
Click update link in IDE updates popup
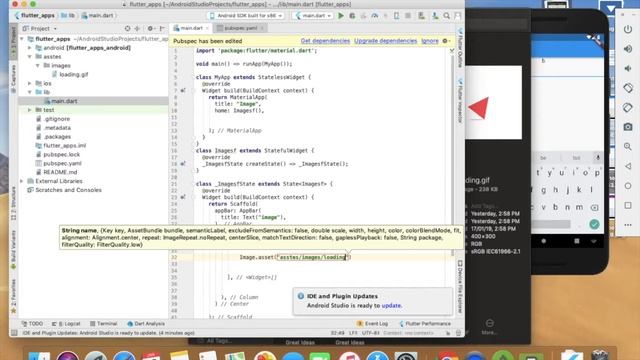pyautogui.click(x=391, y=305)
